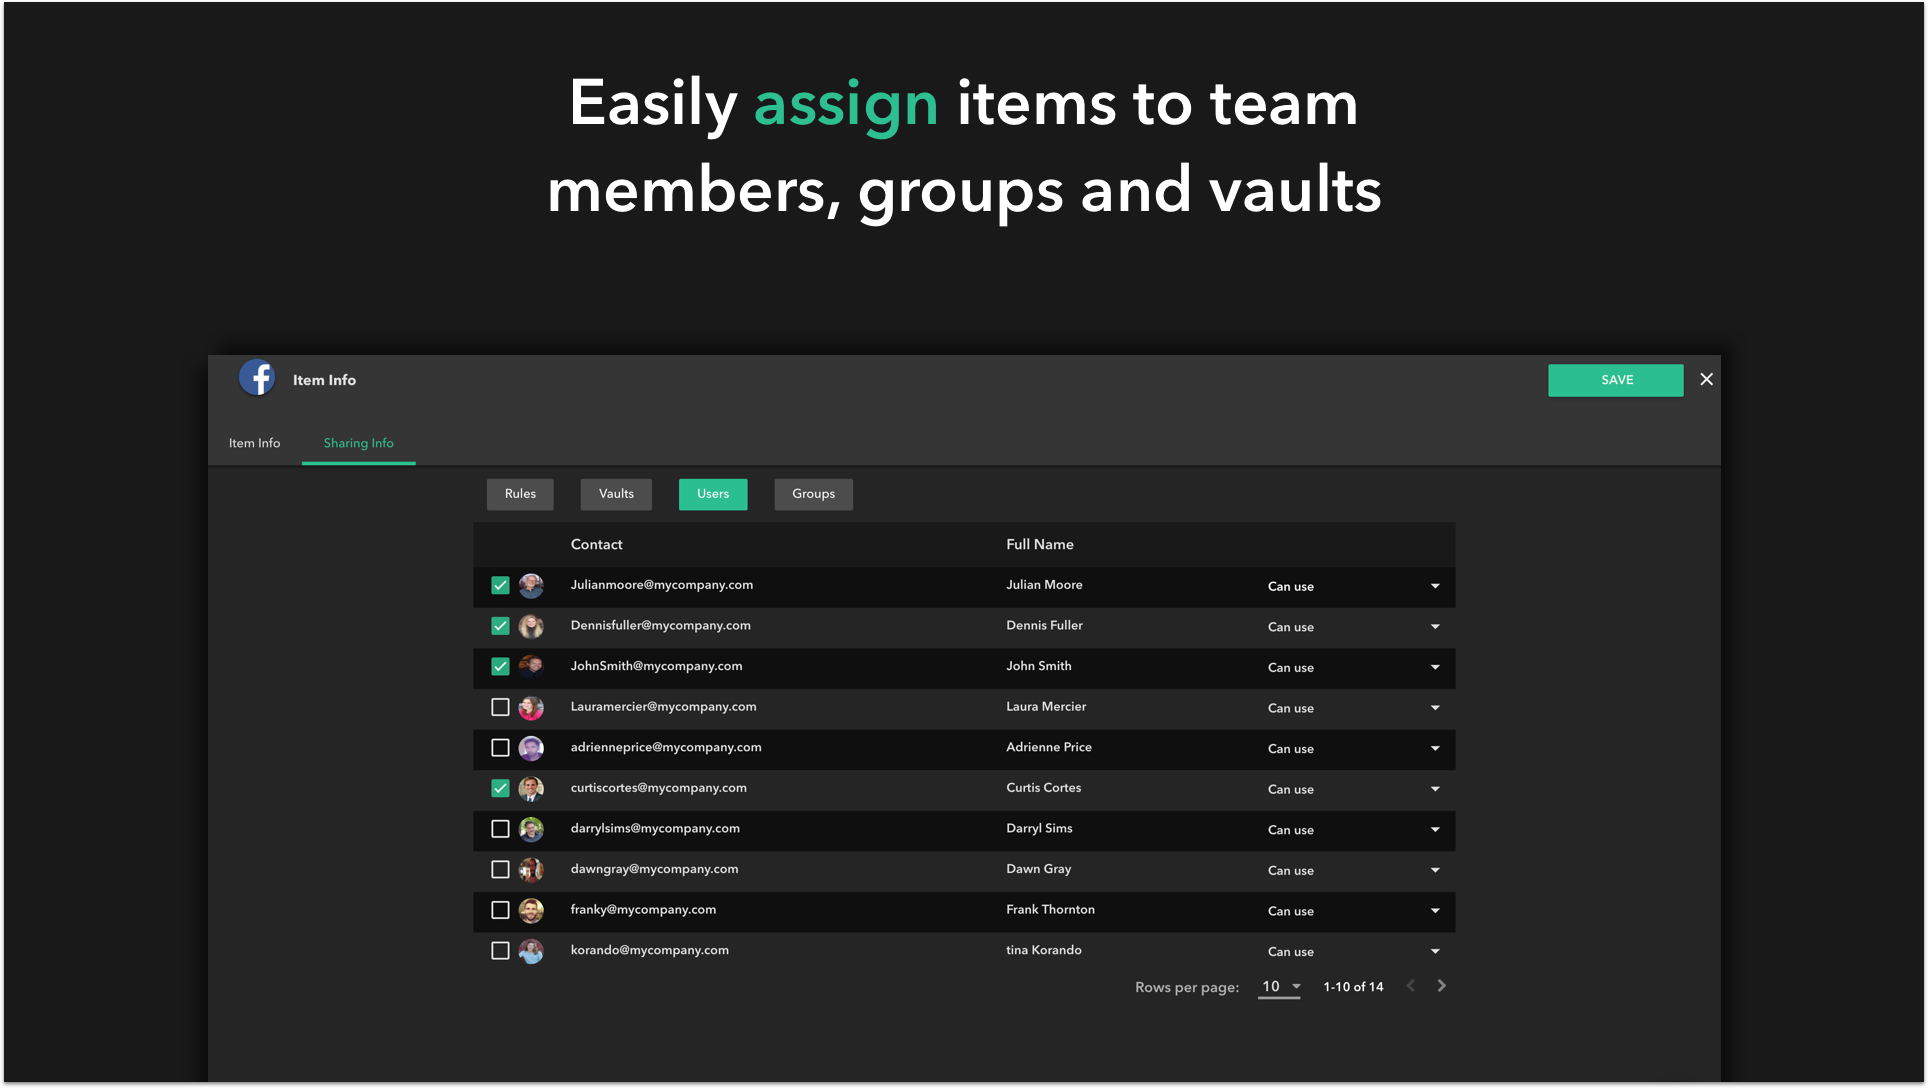The width and height of the screenshot is (1928, 1088).
Task: Change rows per page from 10
Action: 1279,986
